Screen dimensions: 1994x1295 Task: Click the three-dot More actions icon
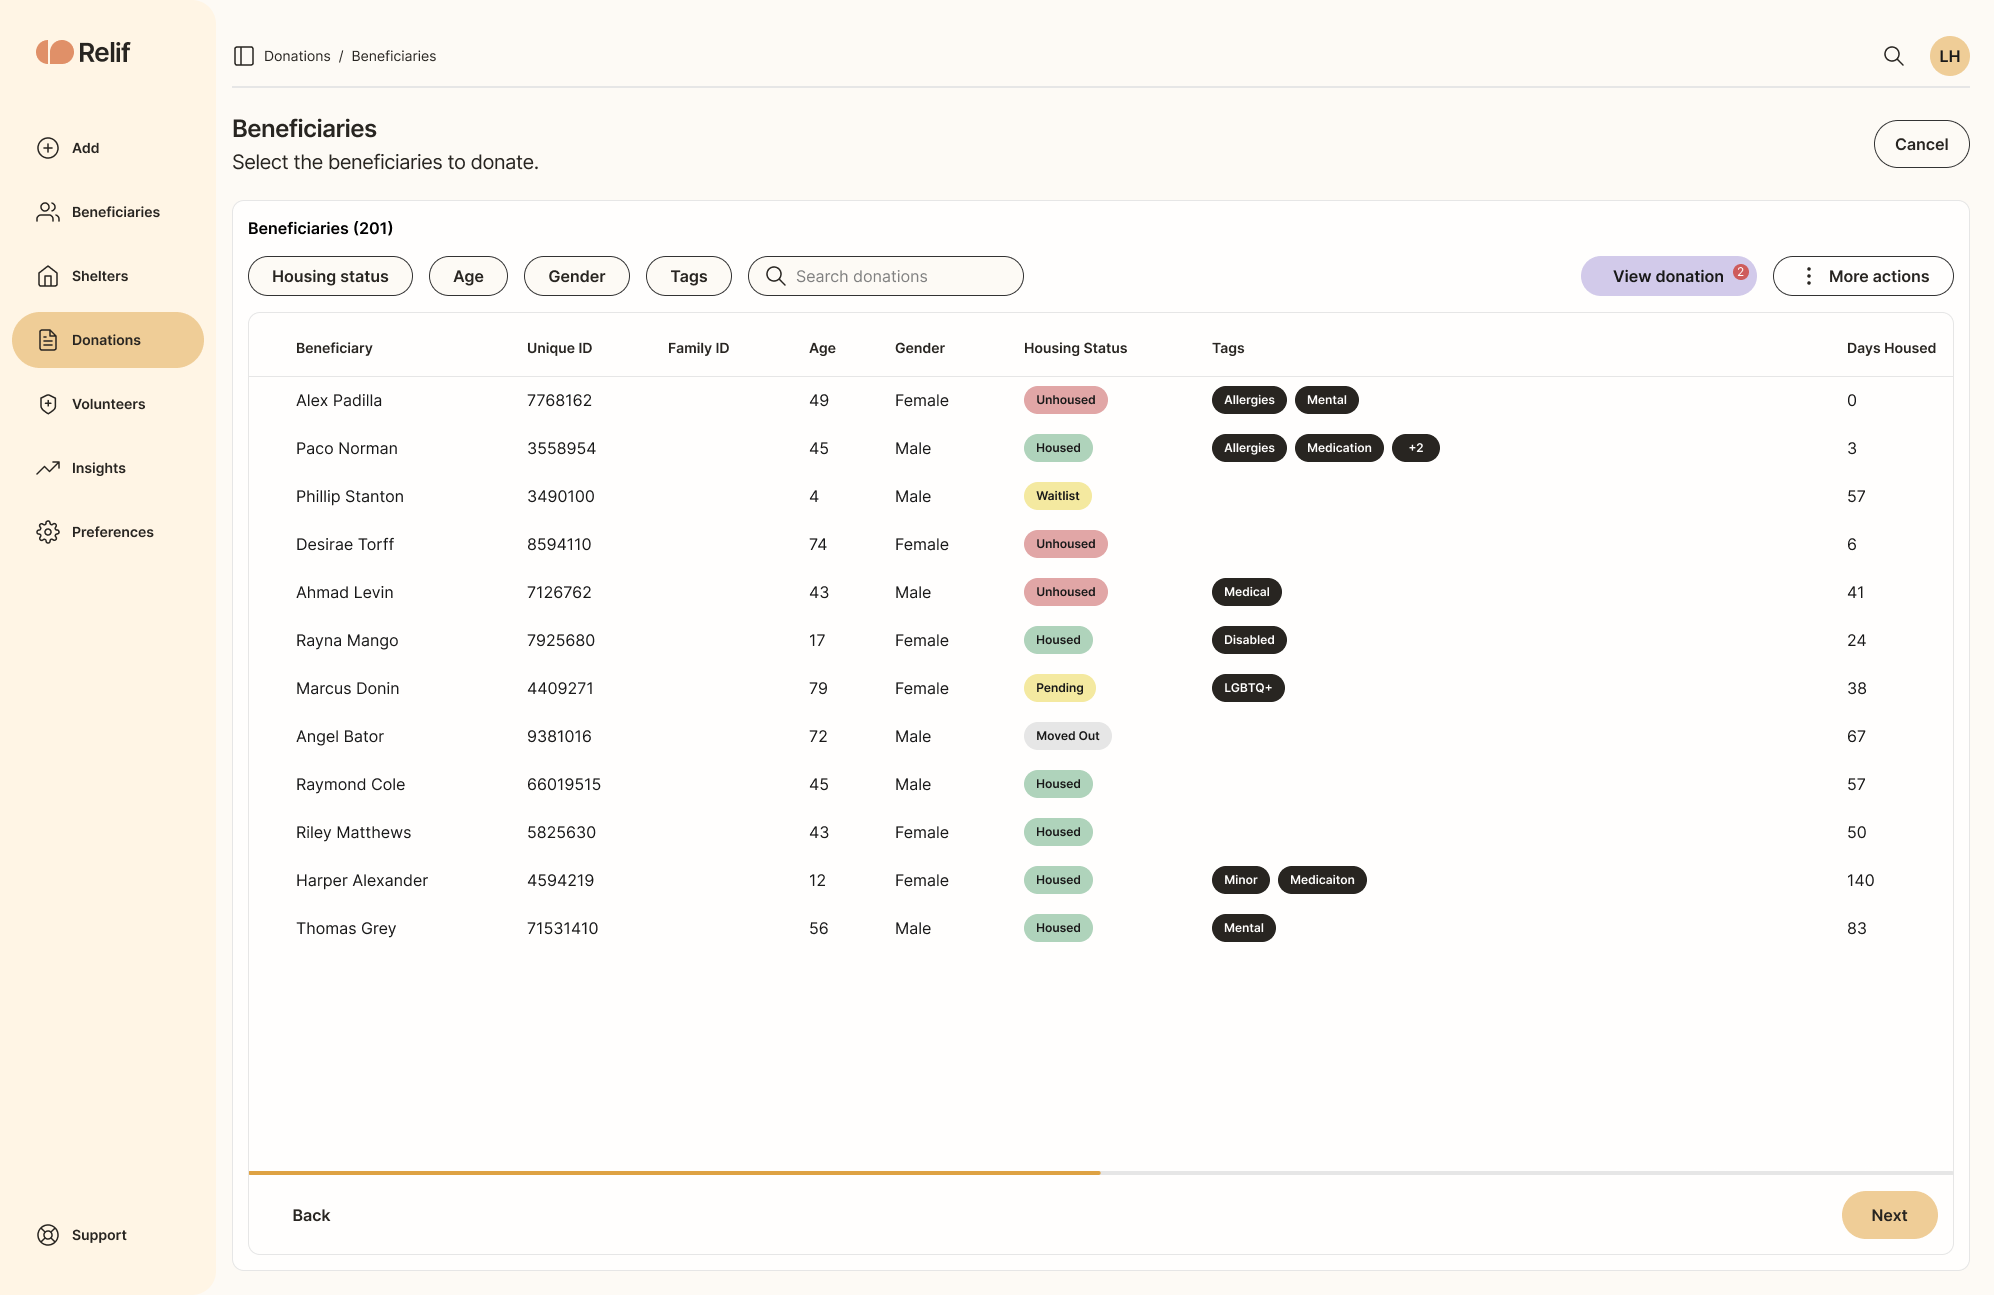[x=1808, y=276]
